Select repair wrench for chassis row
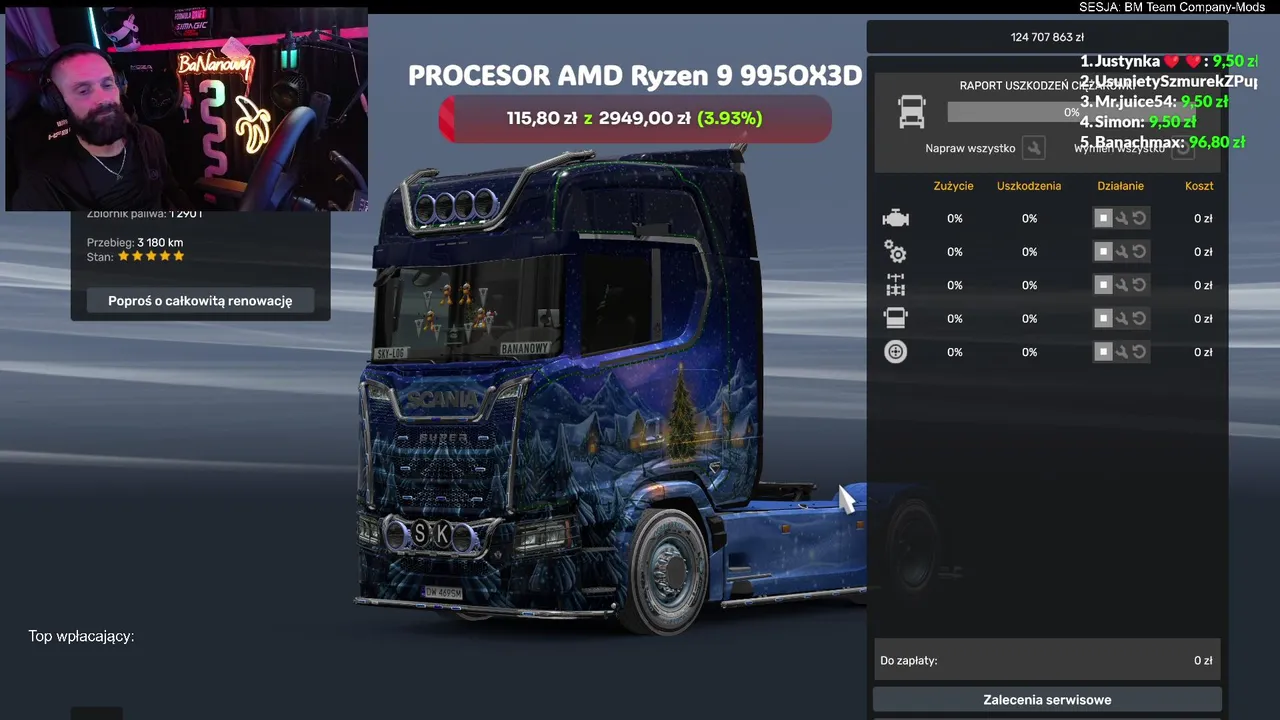The height and width of the screenshot is (720, 1280). tap(1121, 285)
